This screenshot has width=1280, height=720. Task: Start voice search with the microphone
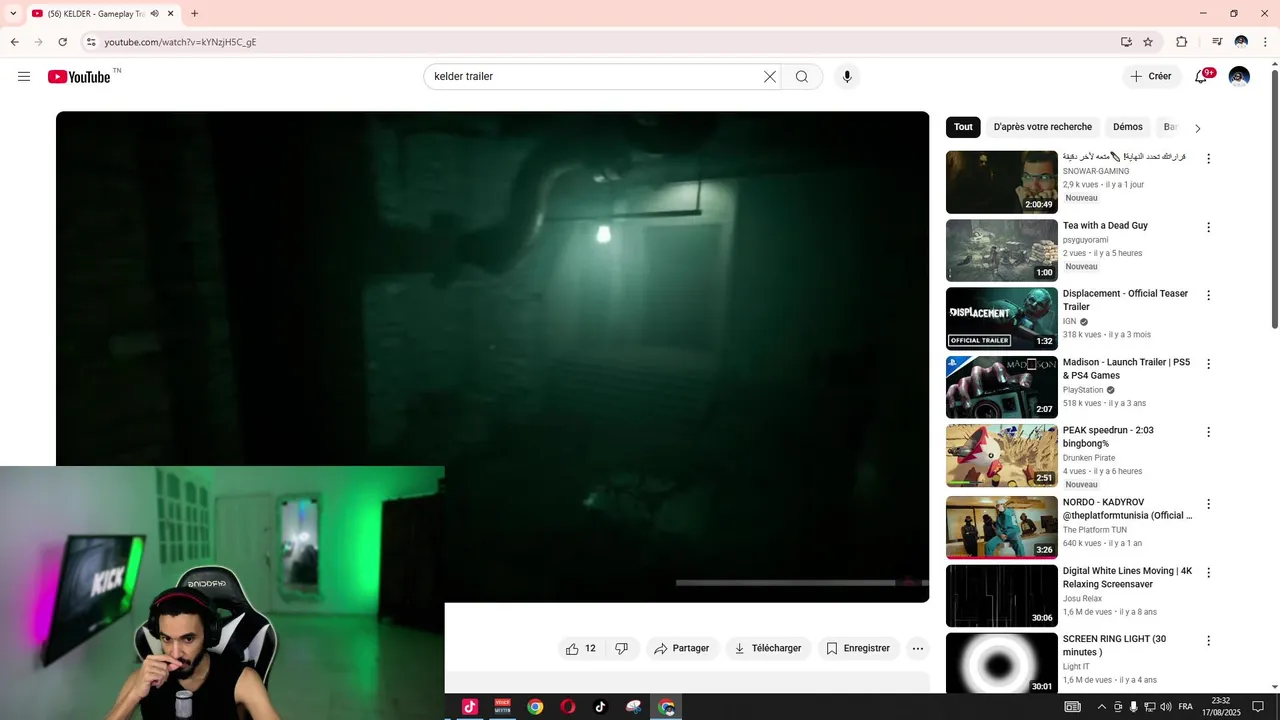click(x=847, y=77)
